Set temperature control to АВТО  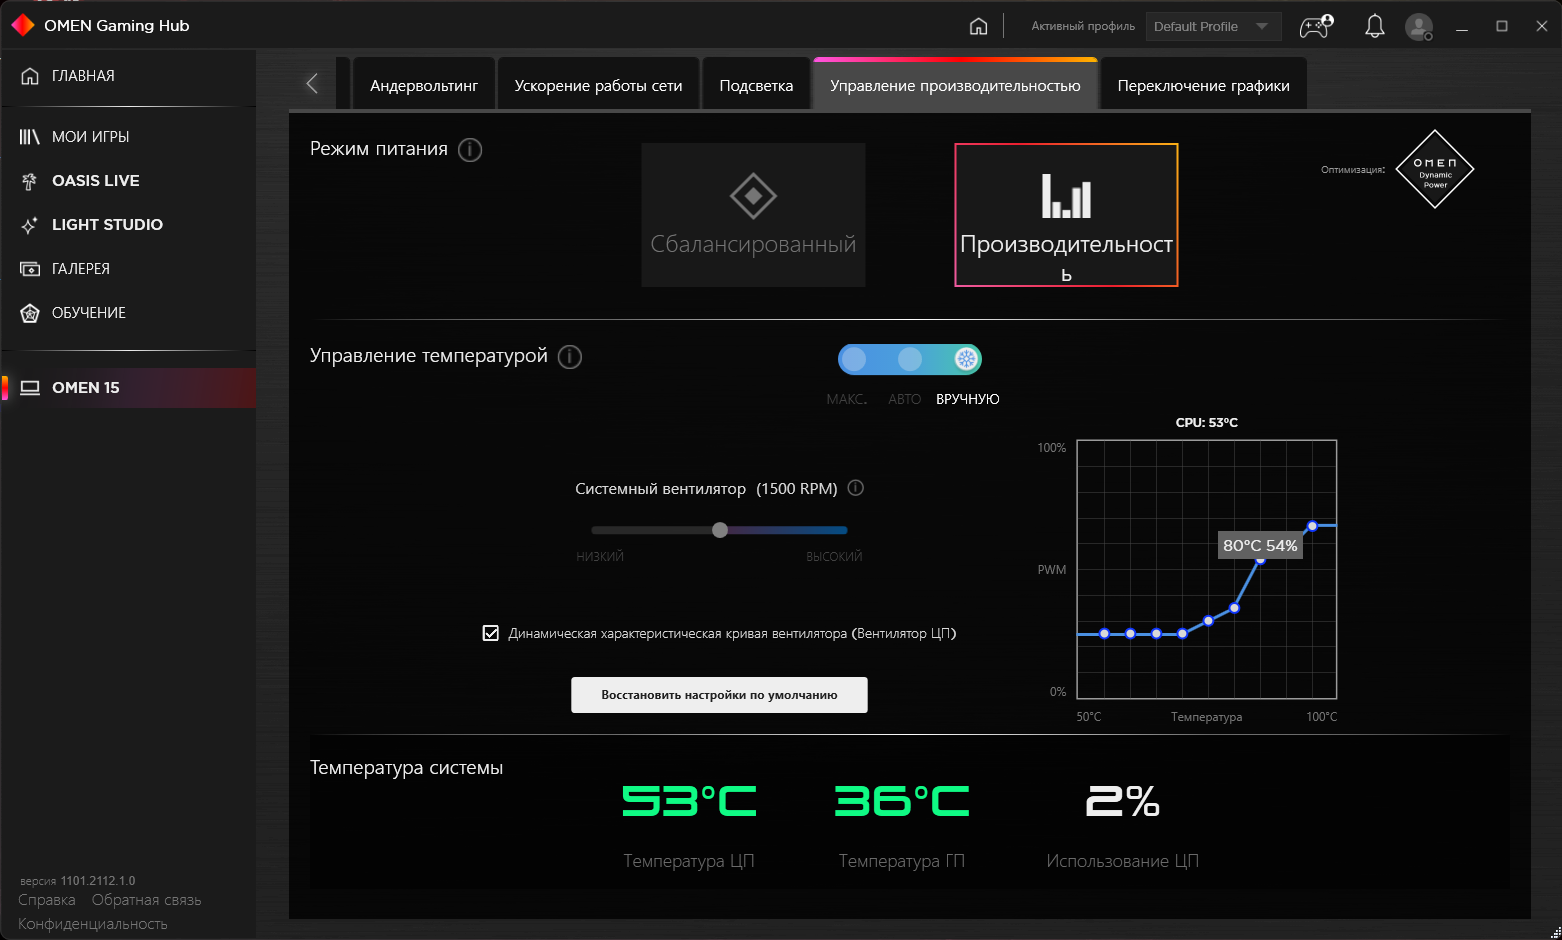tap(910, 359)
